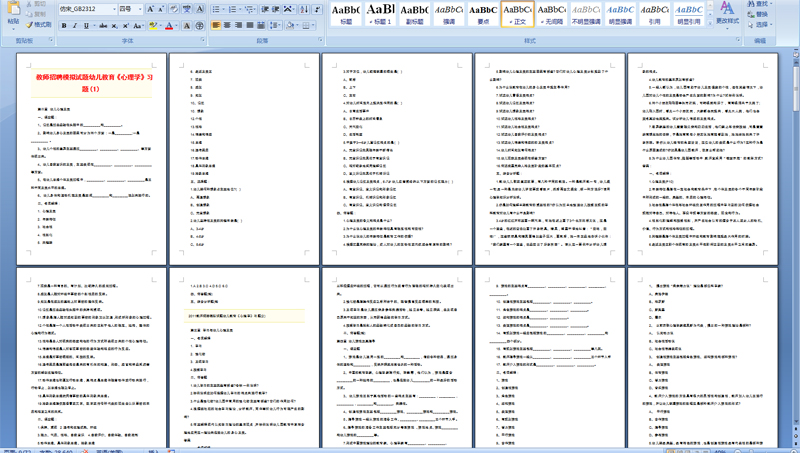Toggle Strikethrough formatting
800x453 pixels.
tap(103, 26)
